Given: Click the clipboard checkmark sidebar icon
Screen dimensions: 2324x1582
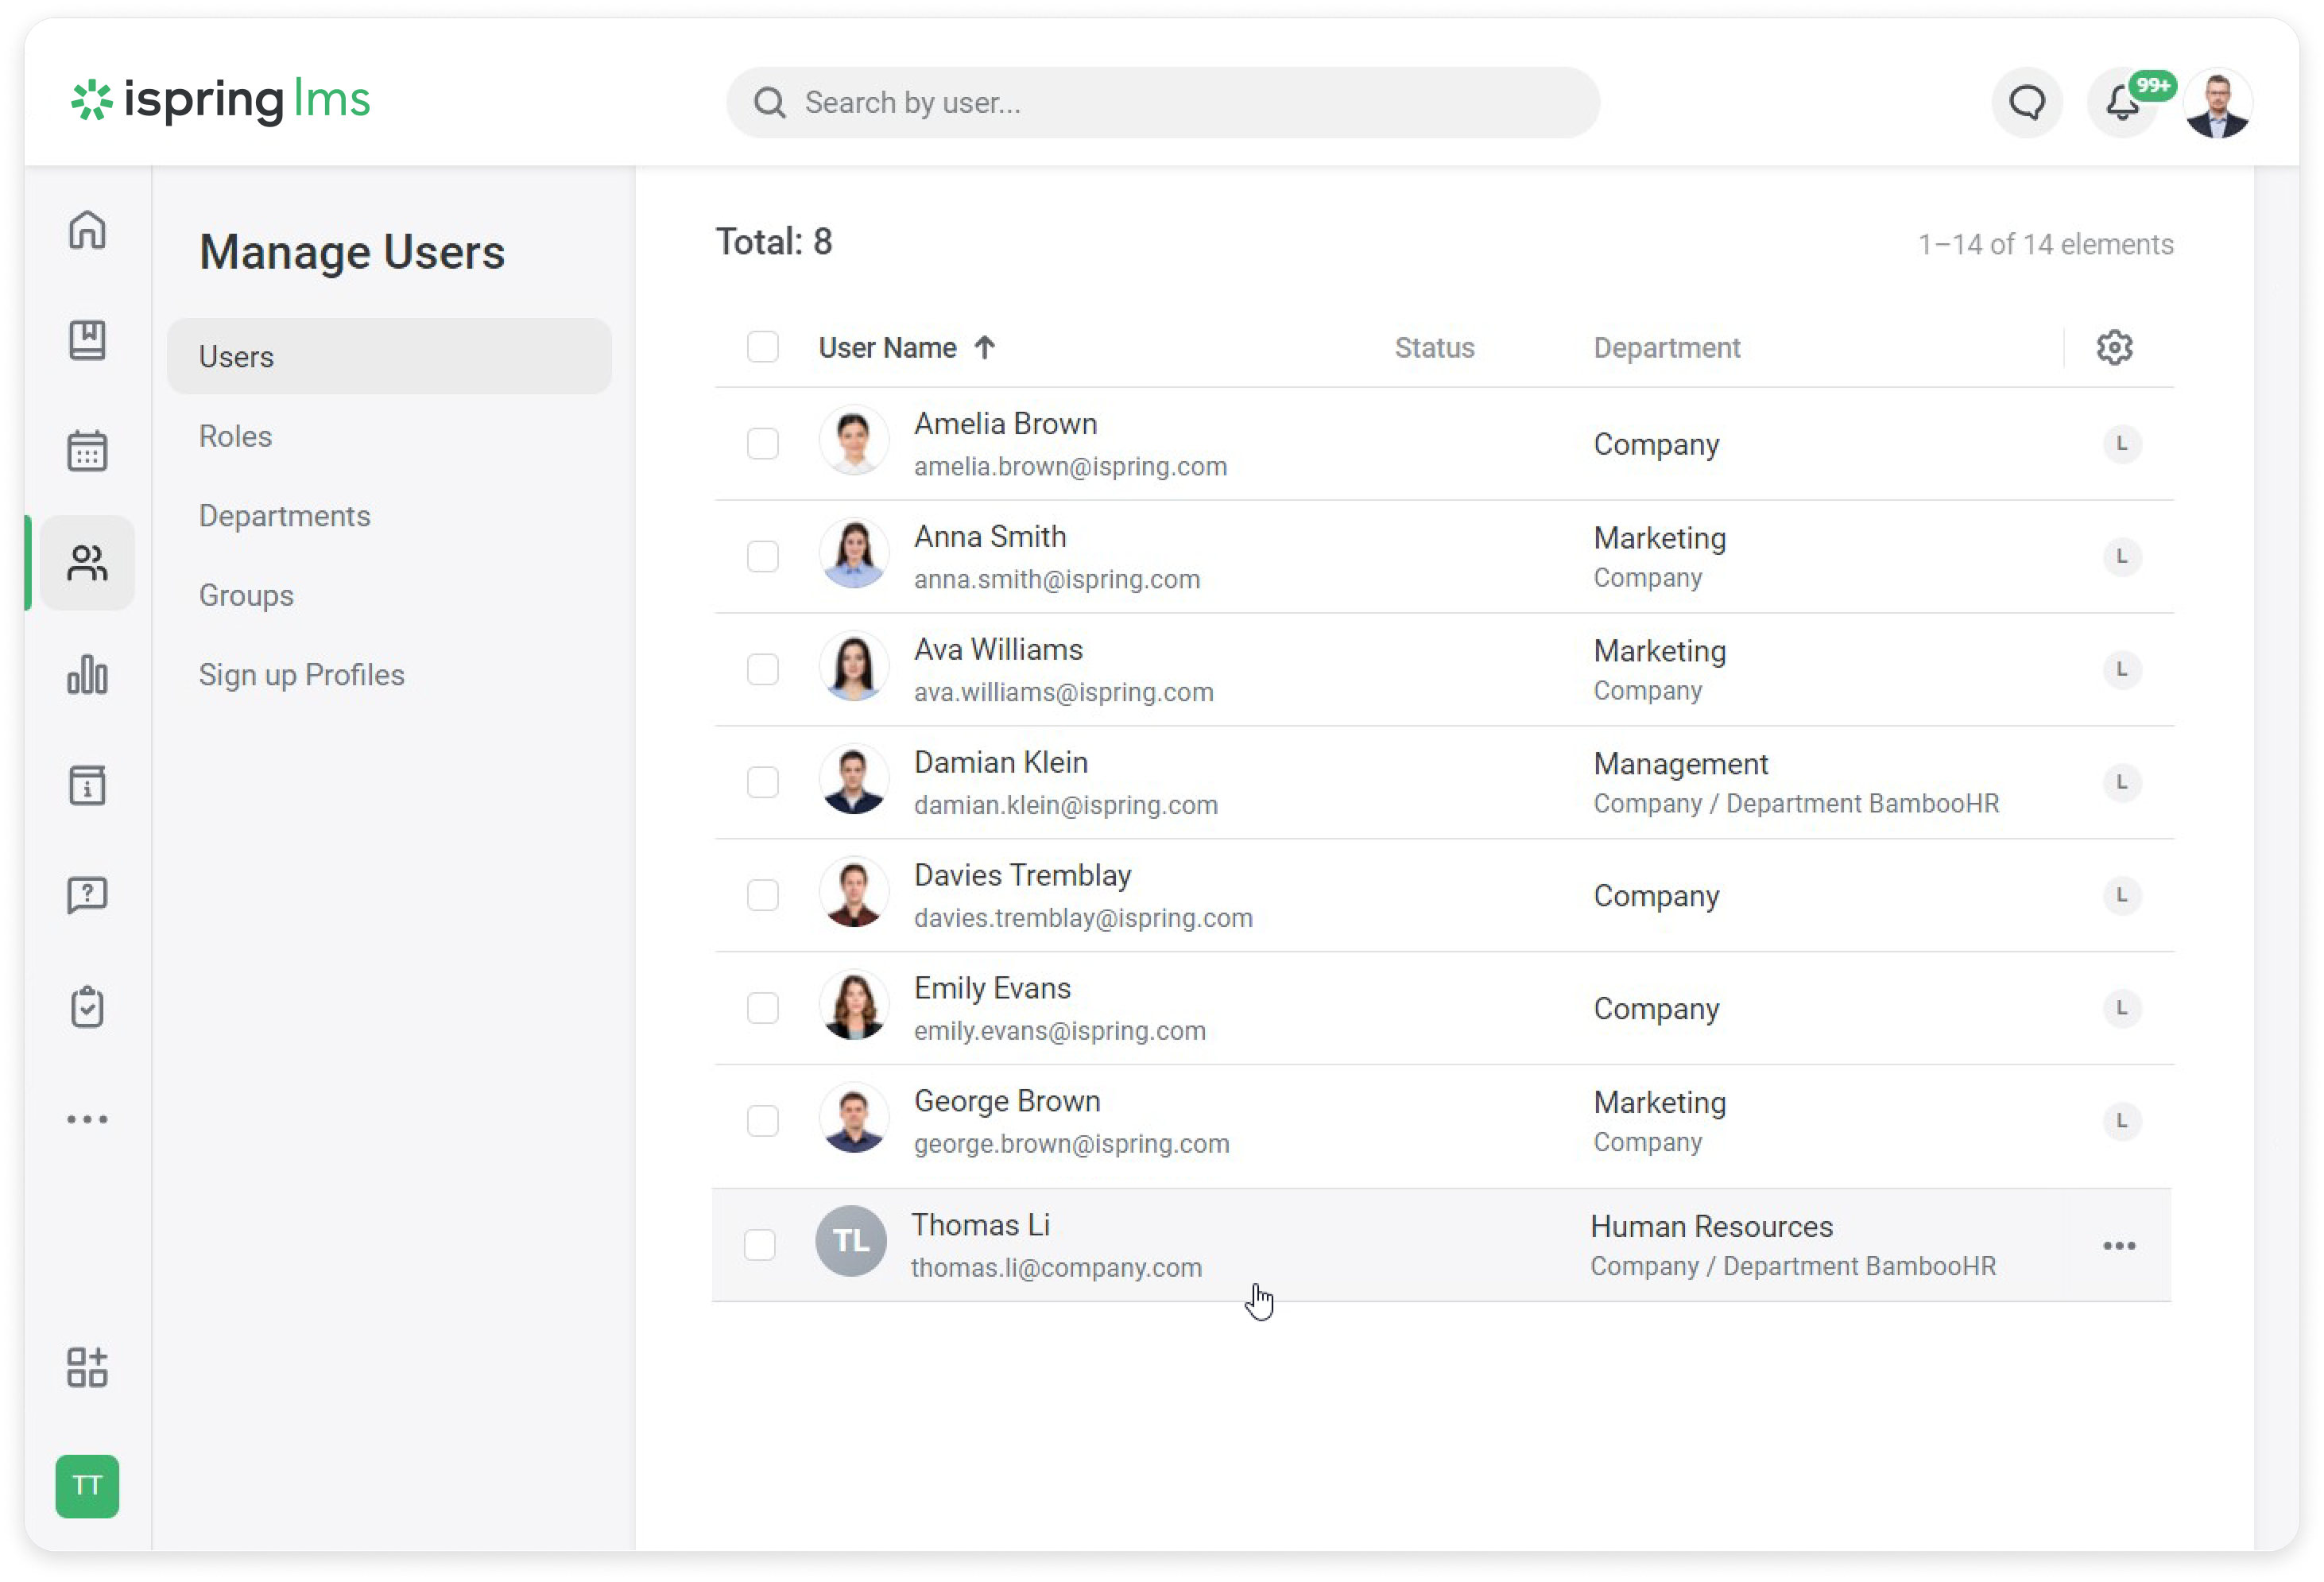Looking at the screenshot, I should 87,1007.
